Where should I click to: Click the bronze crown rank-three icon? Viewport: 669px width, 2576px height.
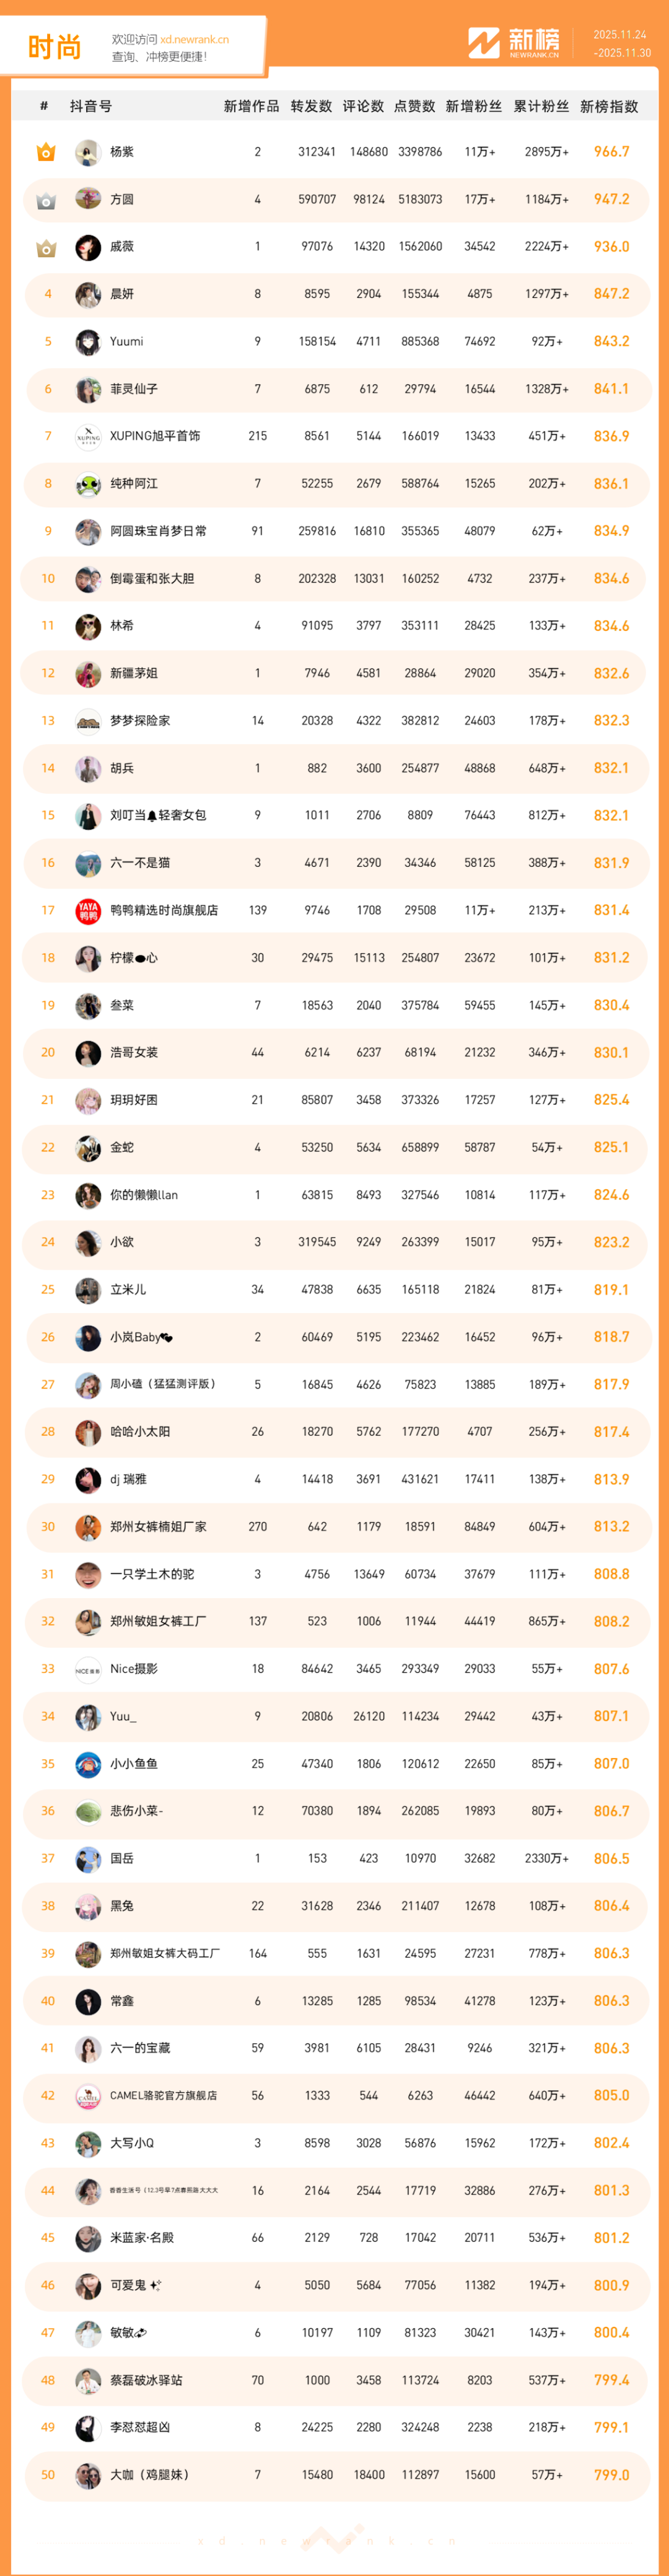tap(46, 247)
